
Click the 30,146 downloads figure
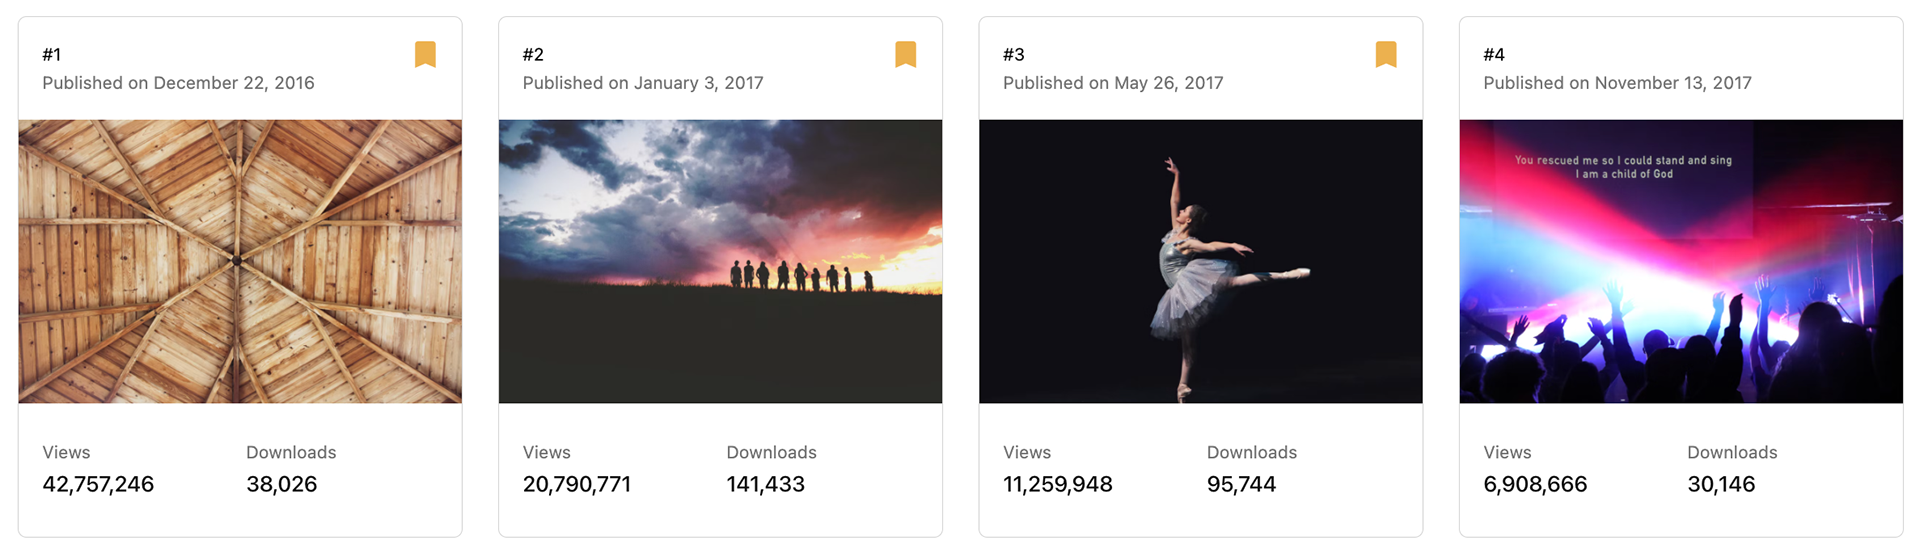[1721, 484]
